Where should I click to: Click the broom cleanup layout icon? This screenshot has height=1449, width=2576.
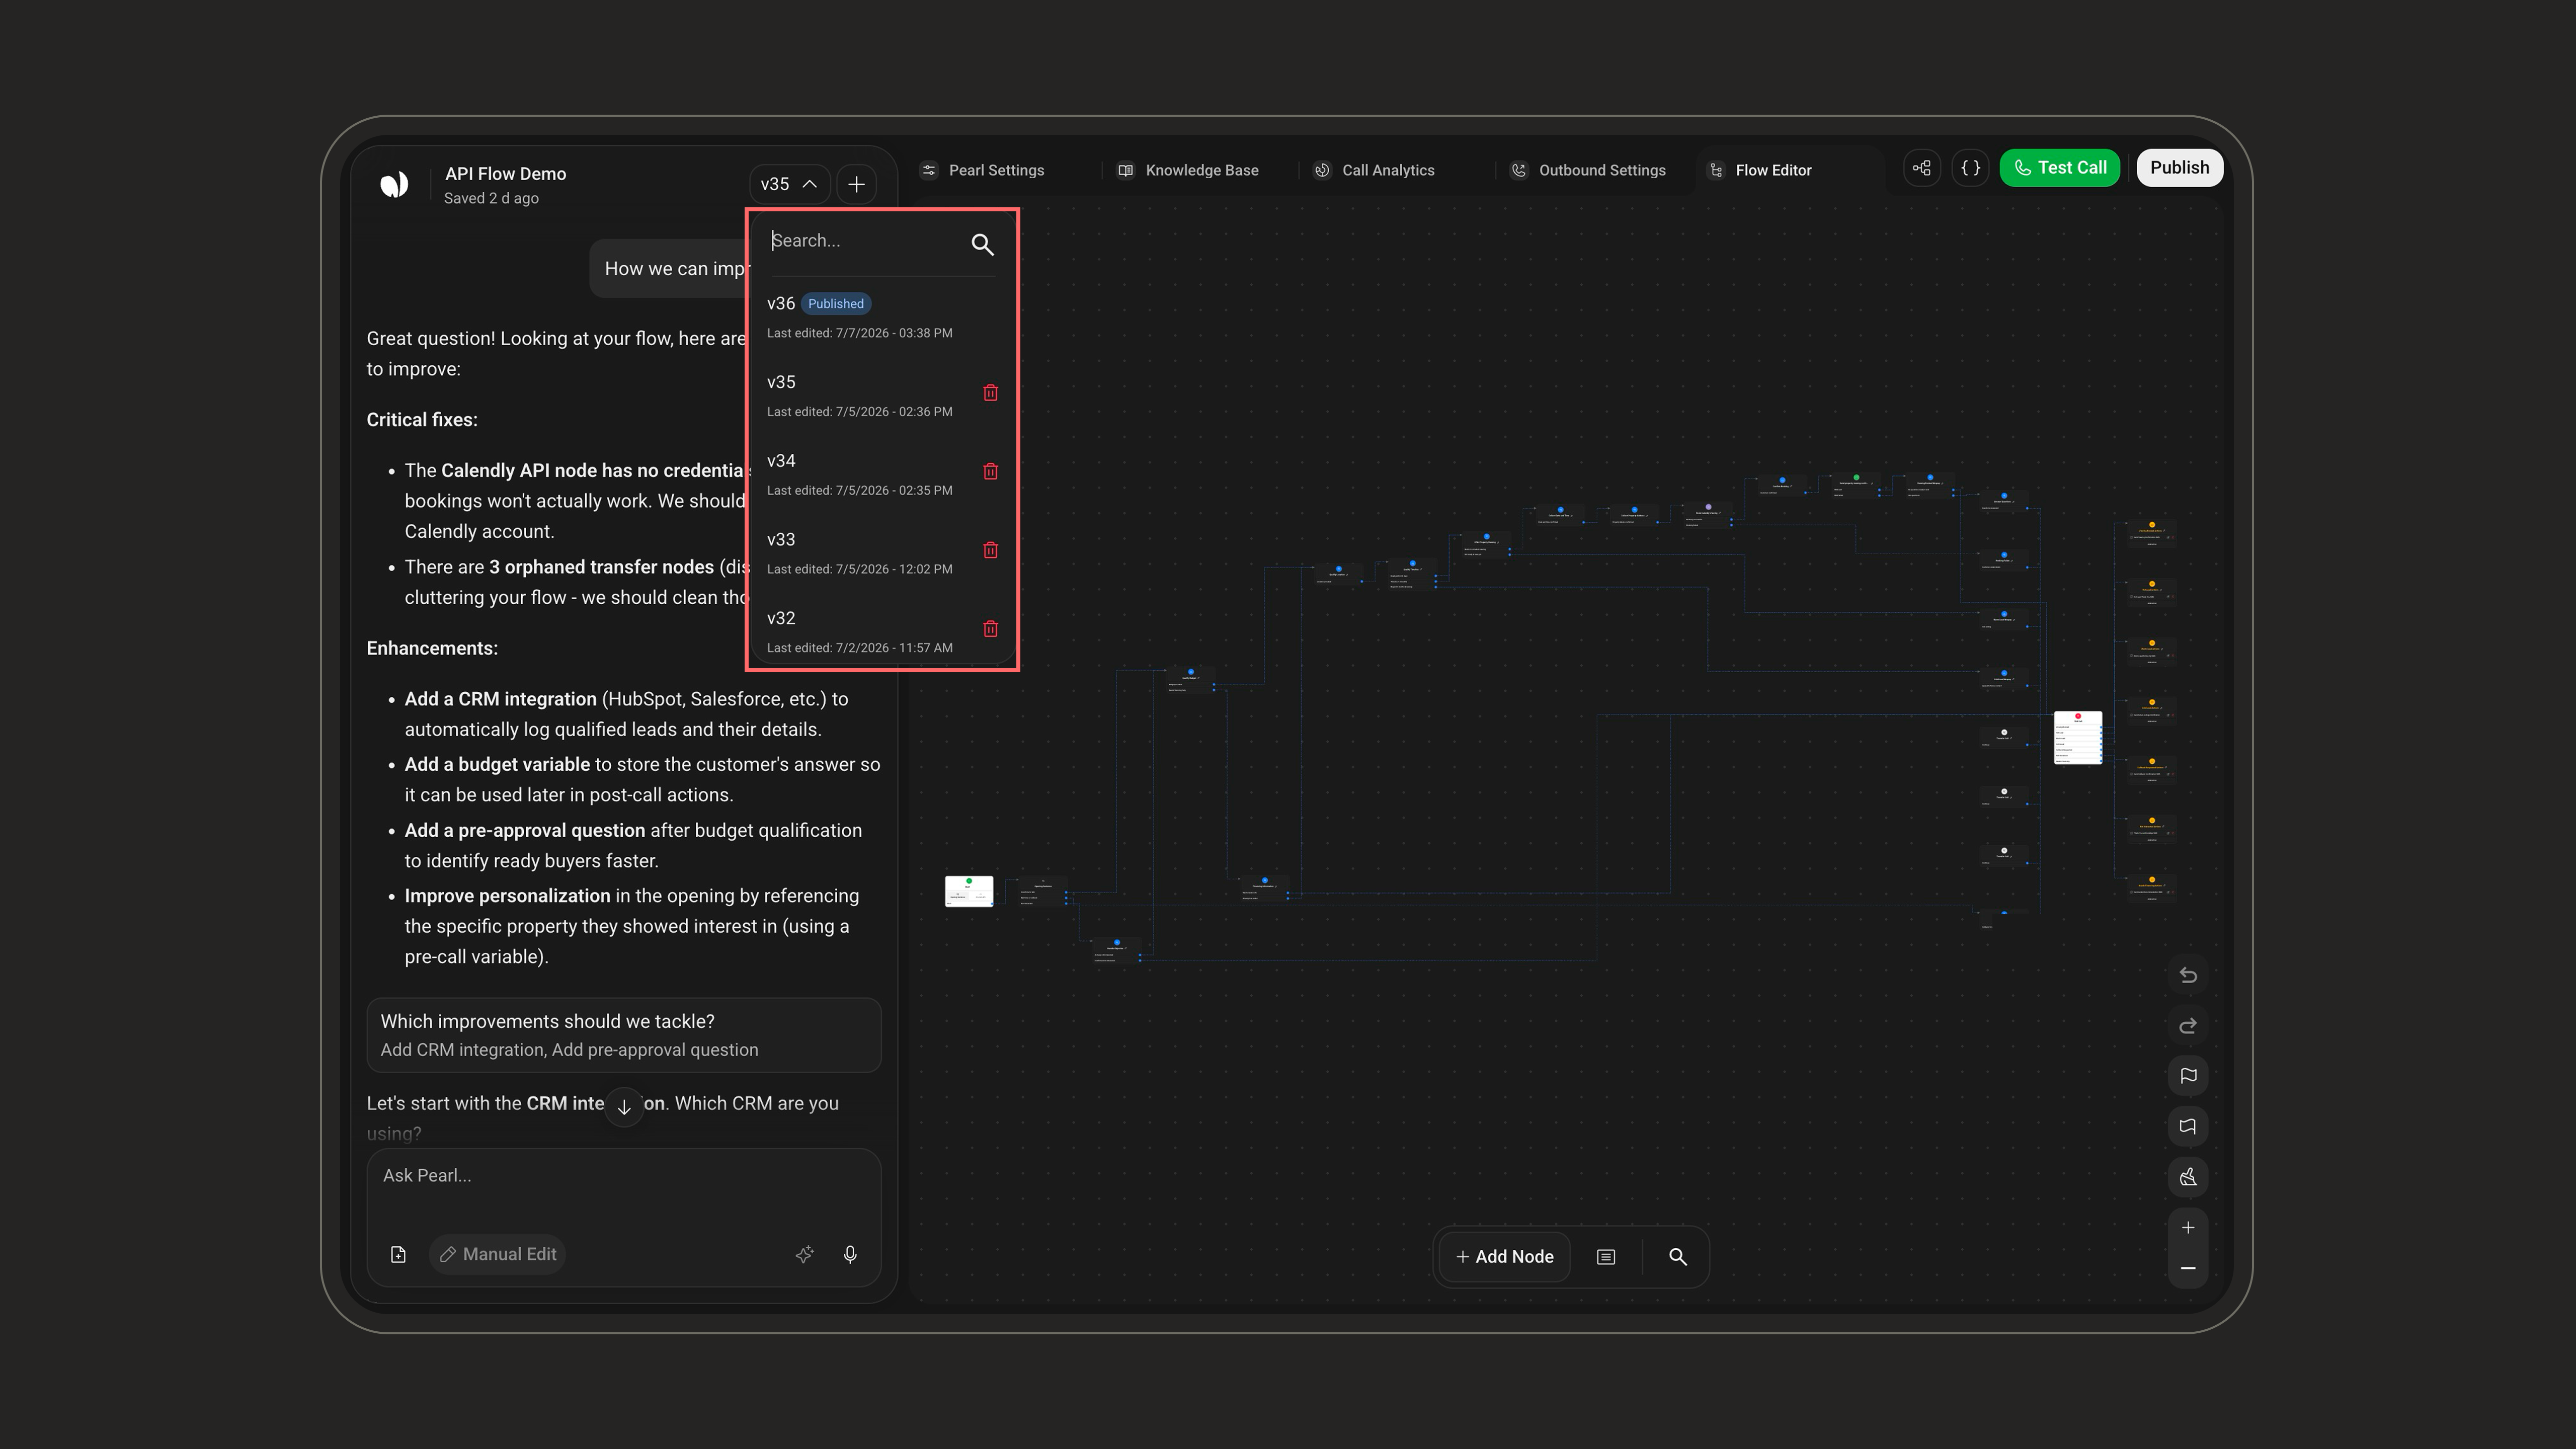pos(2188,1177)
